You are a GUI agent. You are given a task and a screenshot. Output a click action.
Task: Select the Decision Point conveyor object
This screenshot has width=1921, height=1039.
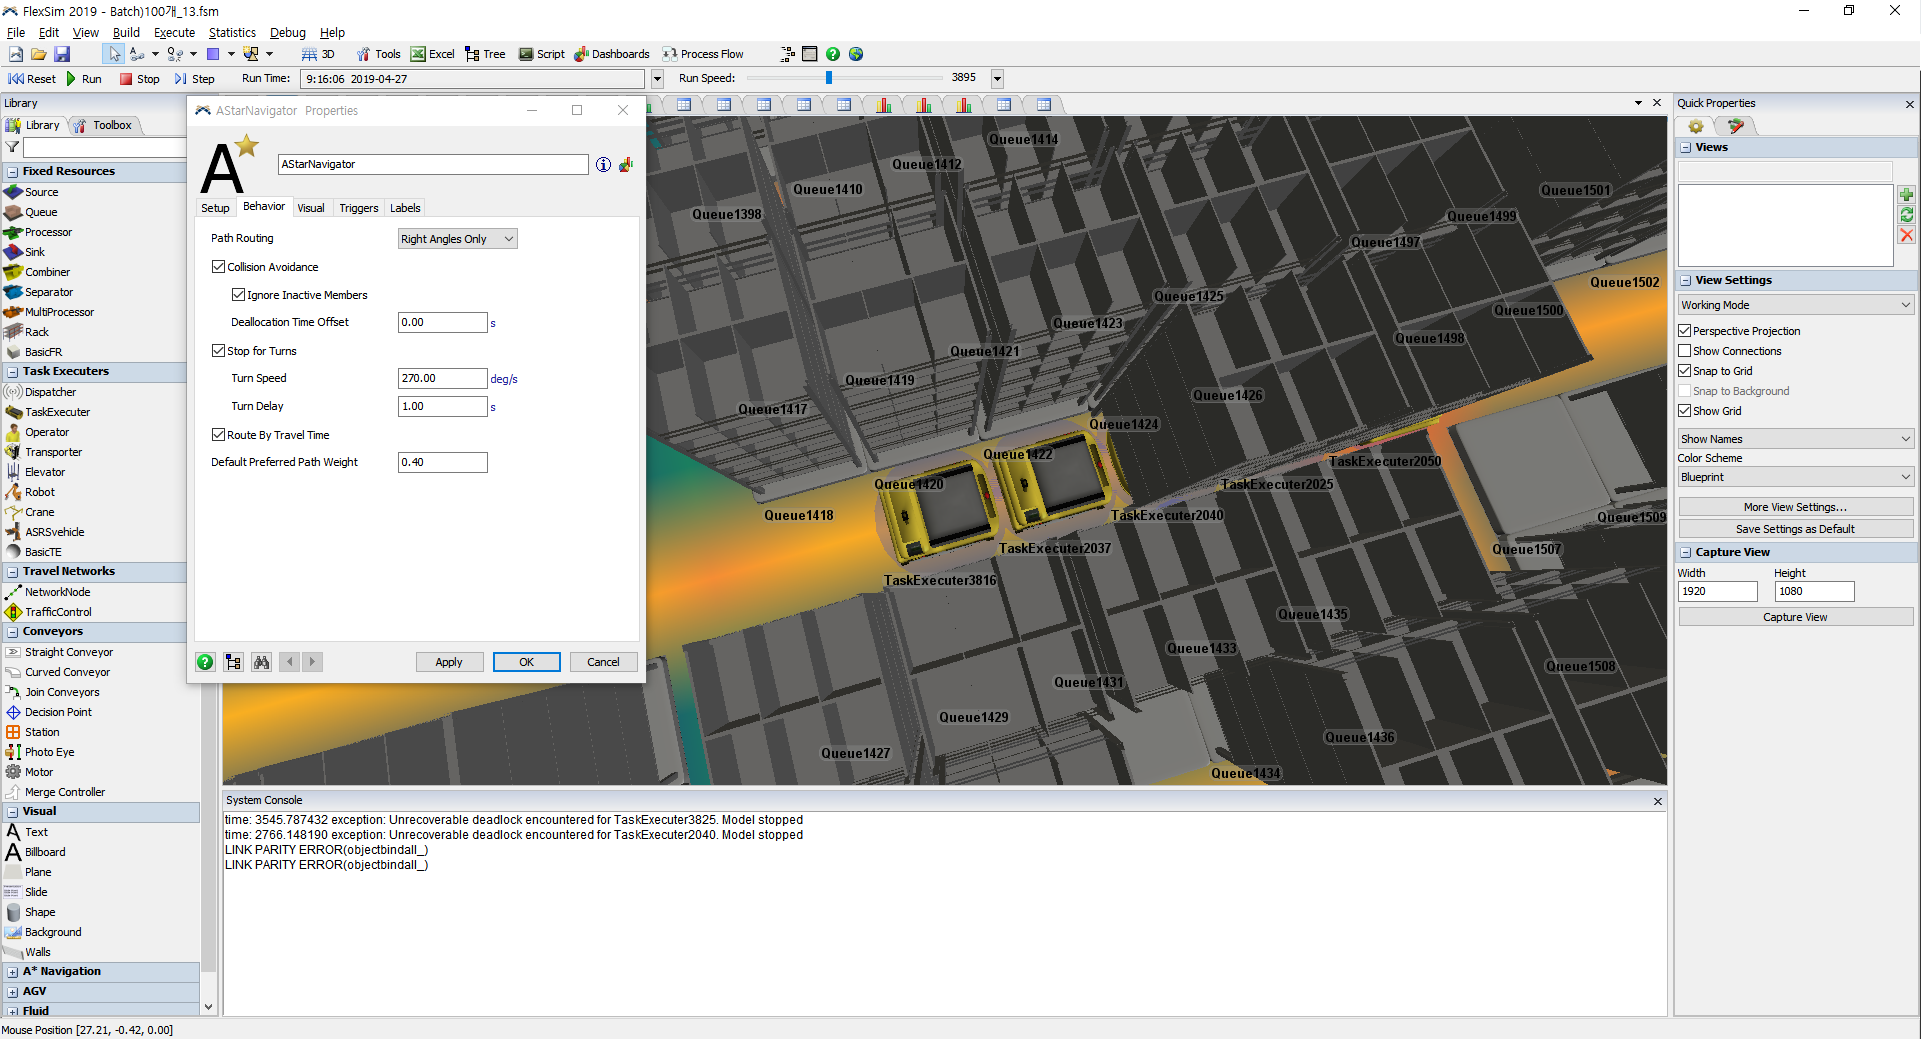pos(58,712)
